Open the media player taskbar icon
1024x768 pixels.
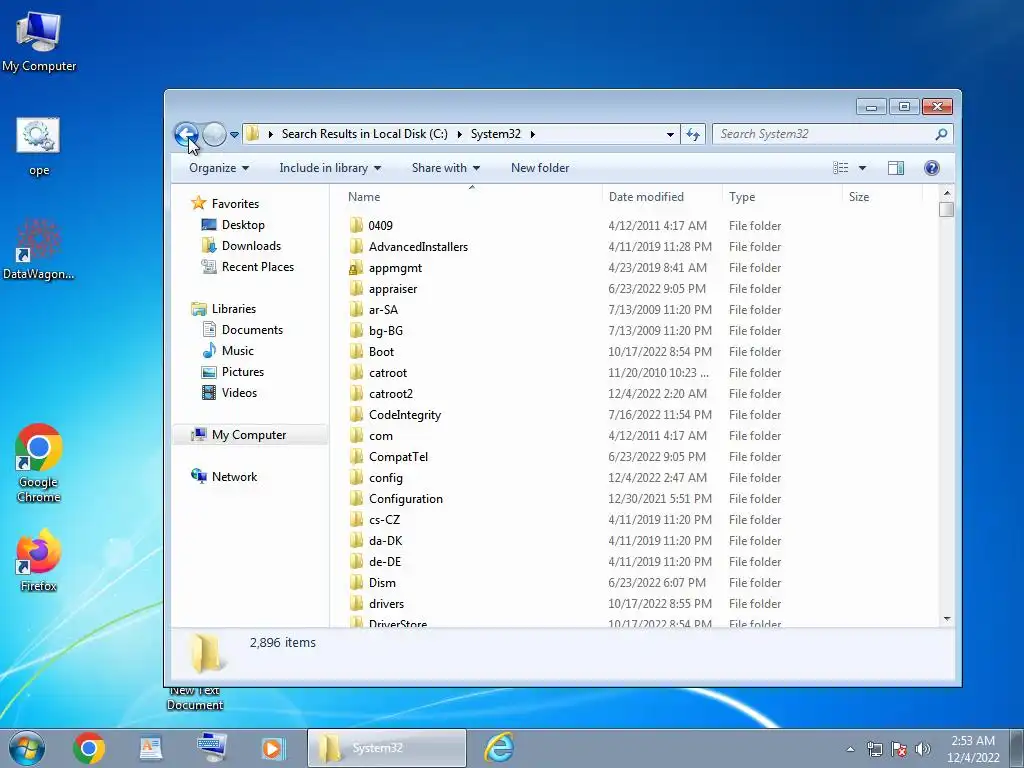[x=273, y=748]
